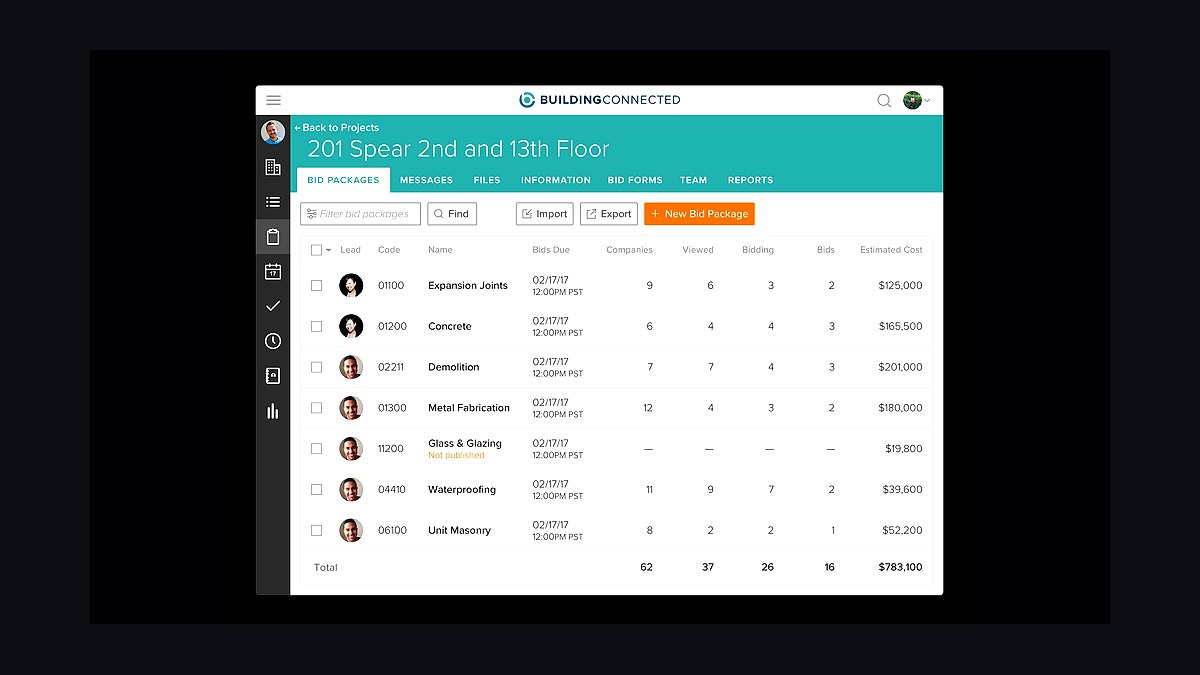Open the buildings icon in sidebar
The height and width of the screenshot is (675, 1200).
tap(273, 167)
